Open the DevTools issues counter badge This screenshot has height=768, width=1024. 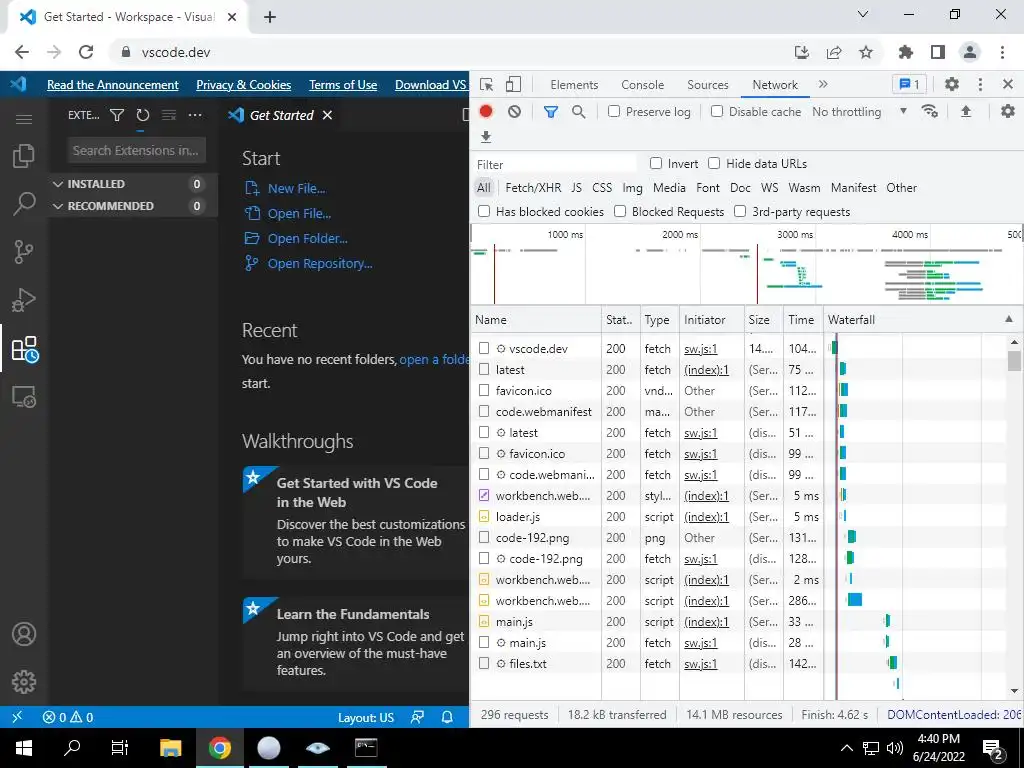coord(910,84)
